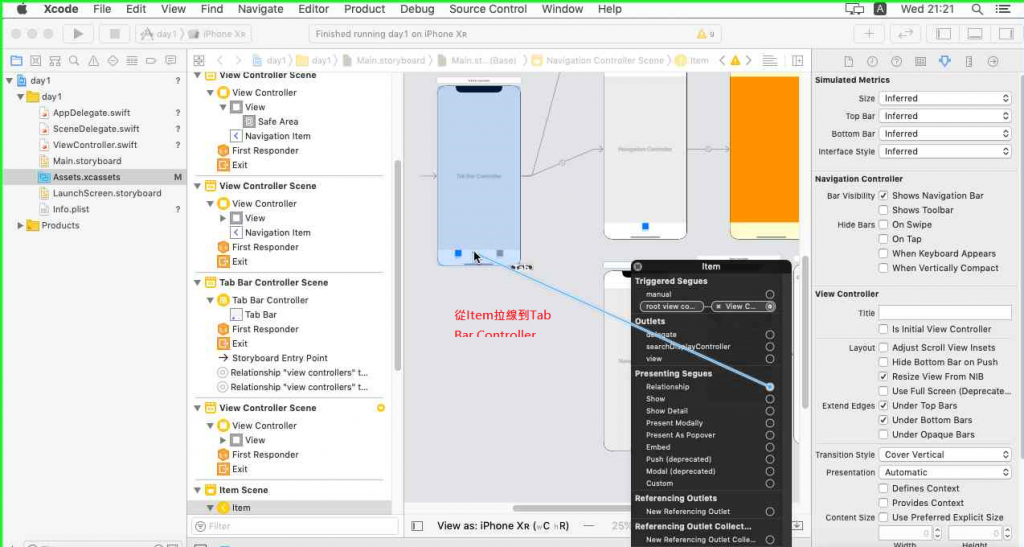
Task: Click the Present Modally segue circle
Action: coord(770,423)
